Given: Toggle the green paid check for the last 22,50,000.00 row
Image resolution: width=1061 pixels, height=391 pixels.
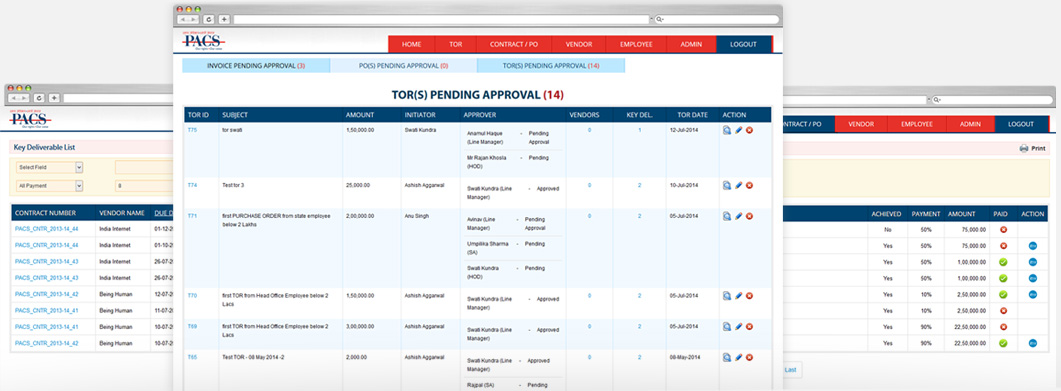Looking at the screenshot, I should click(1003, 343).
